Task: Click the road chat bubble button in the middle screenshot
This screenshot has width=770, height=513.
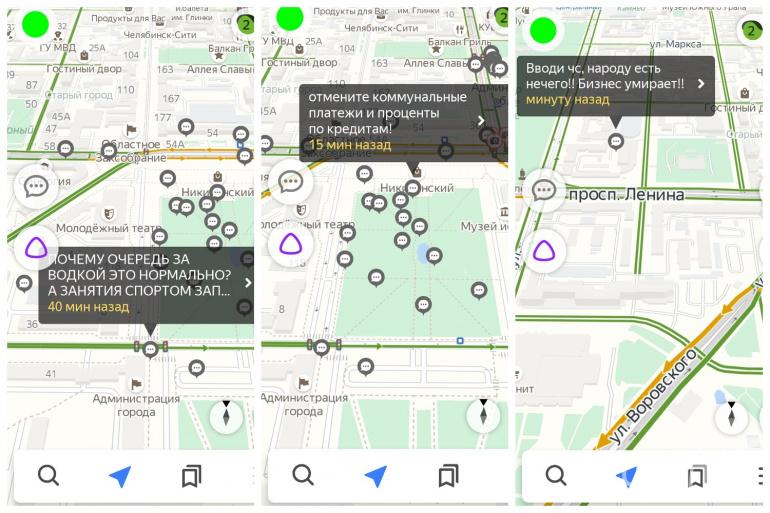Action: point(291,183)
